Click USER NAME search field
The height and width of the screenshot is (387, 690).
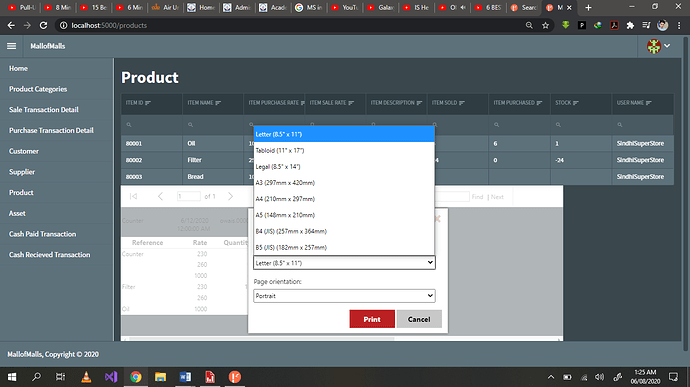(642, 125)
